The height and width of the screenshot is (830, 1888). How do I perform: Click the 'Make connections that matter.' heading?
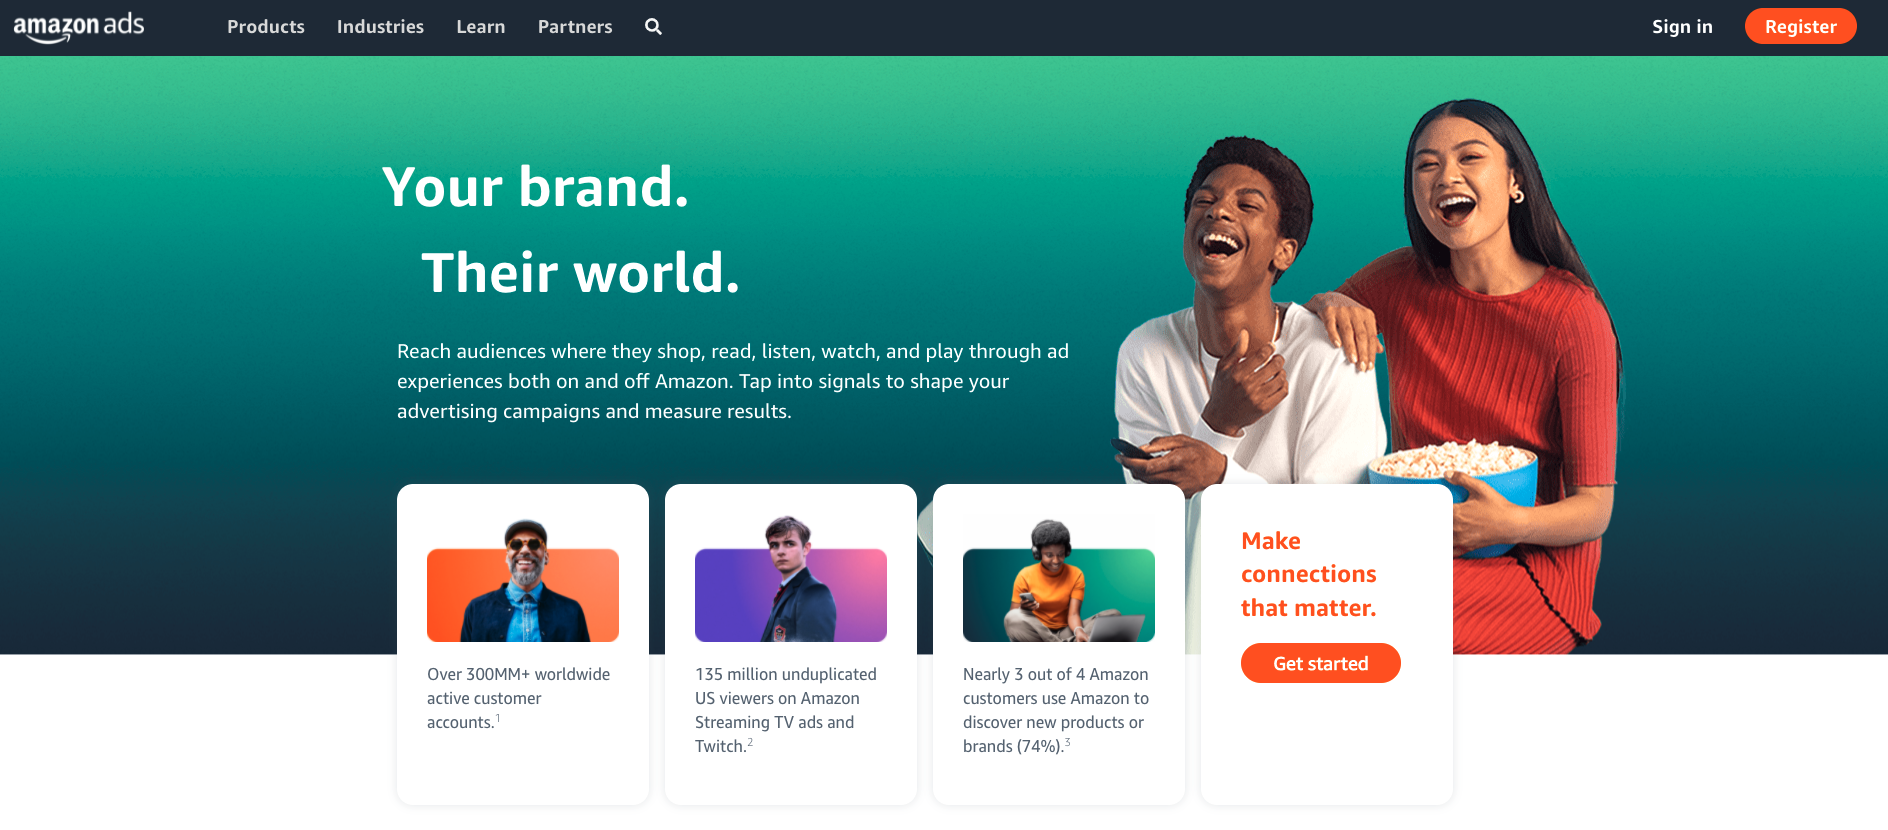pyautogui.click(x=1309, y=574)
